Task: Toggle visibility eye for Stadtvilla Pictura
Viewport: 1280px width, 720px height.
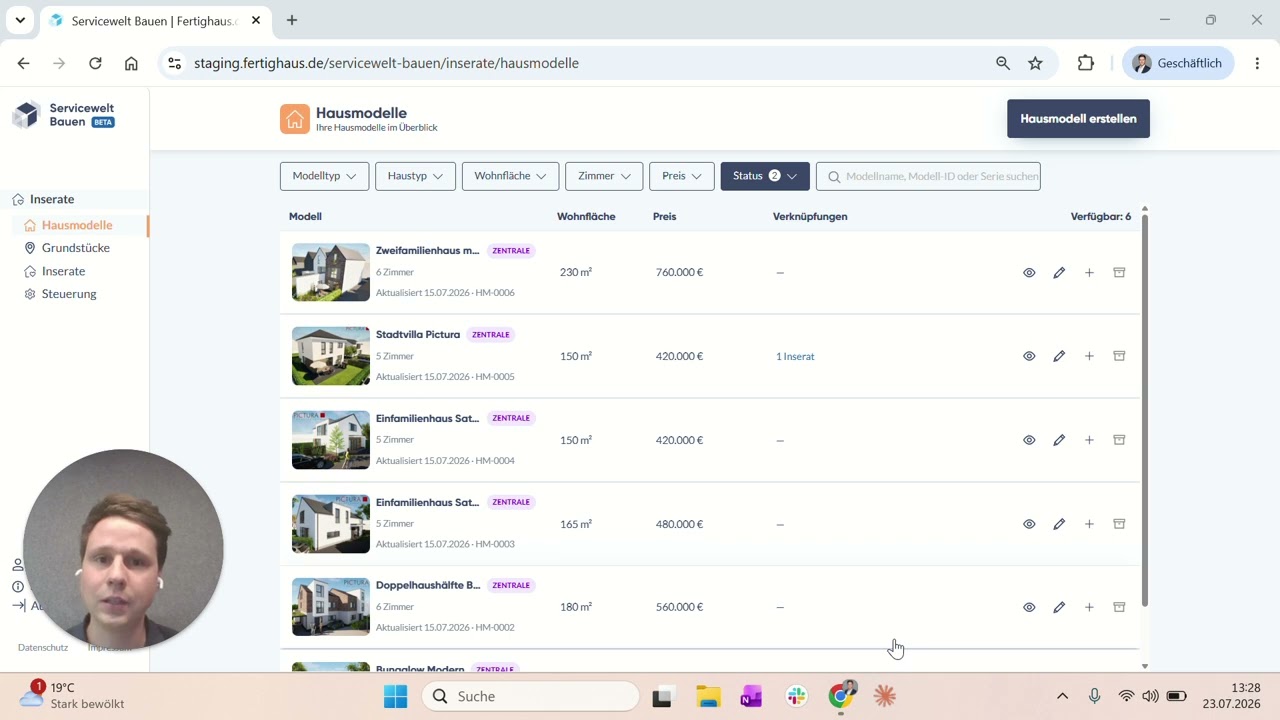Action: (x=1029, y=356)
